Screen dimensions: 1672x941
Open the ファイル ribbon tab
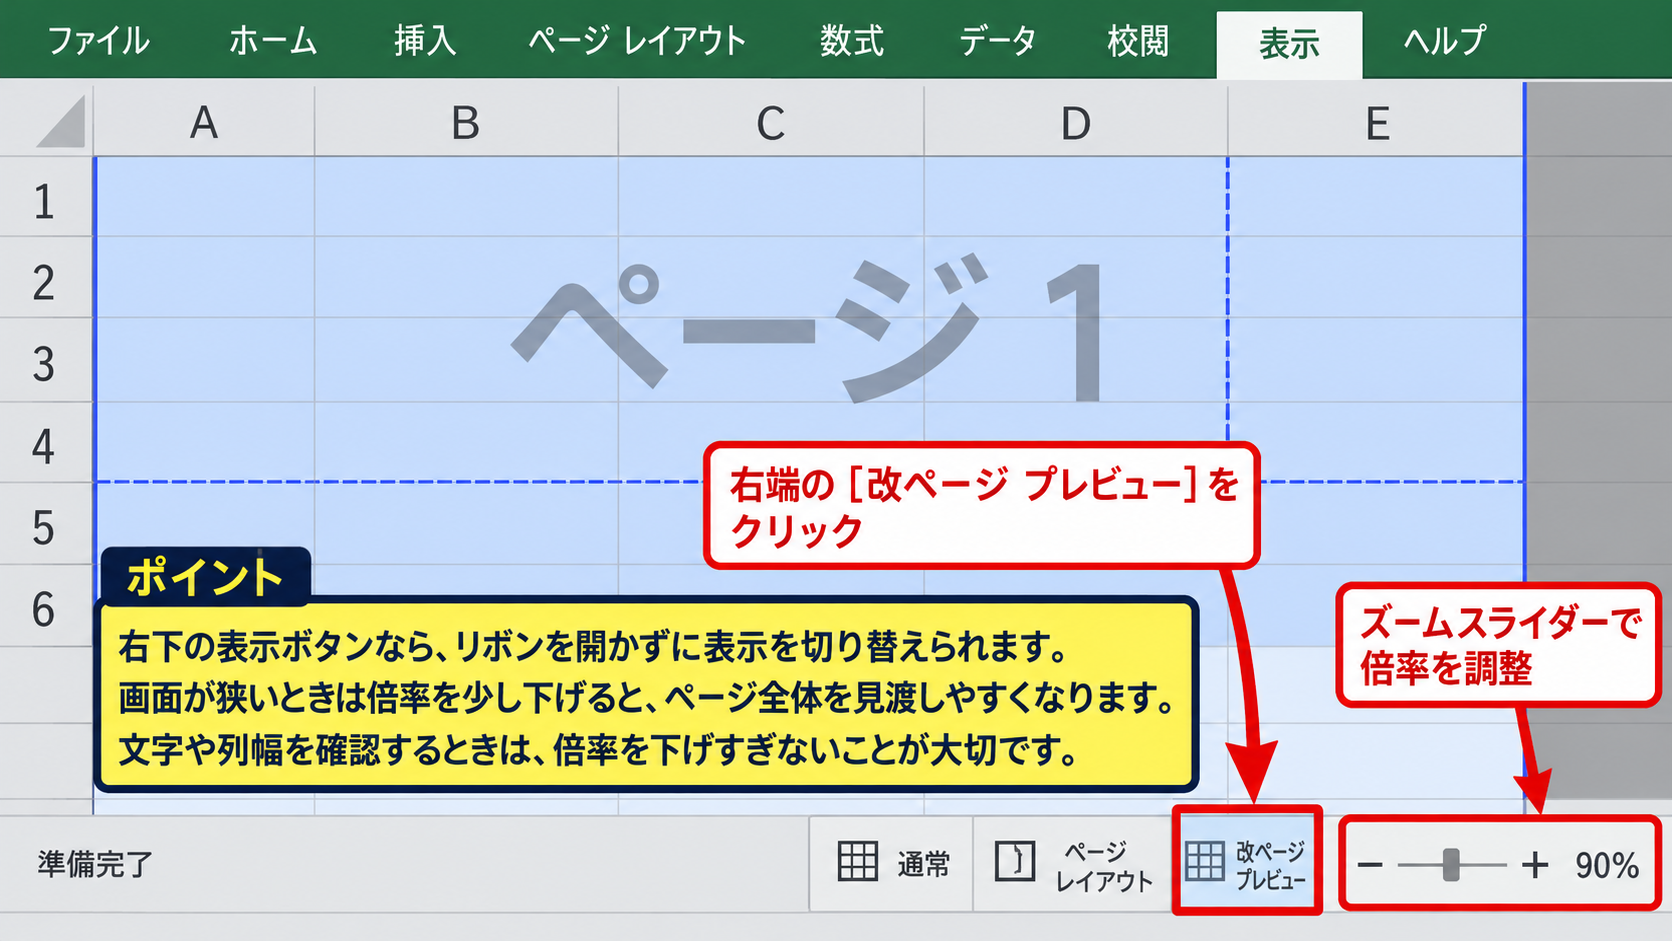coord(98,41)
